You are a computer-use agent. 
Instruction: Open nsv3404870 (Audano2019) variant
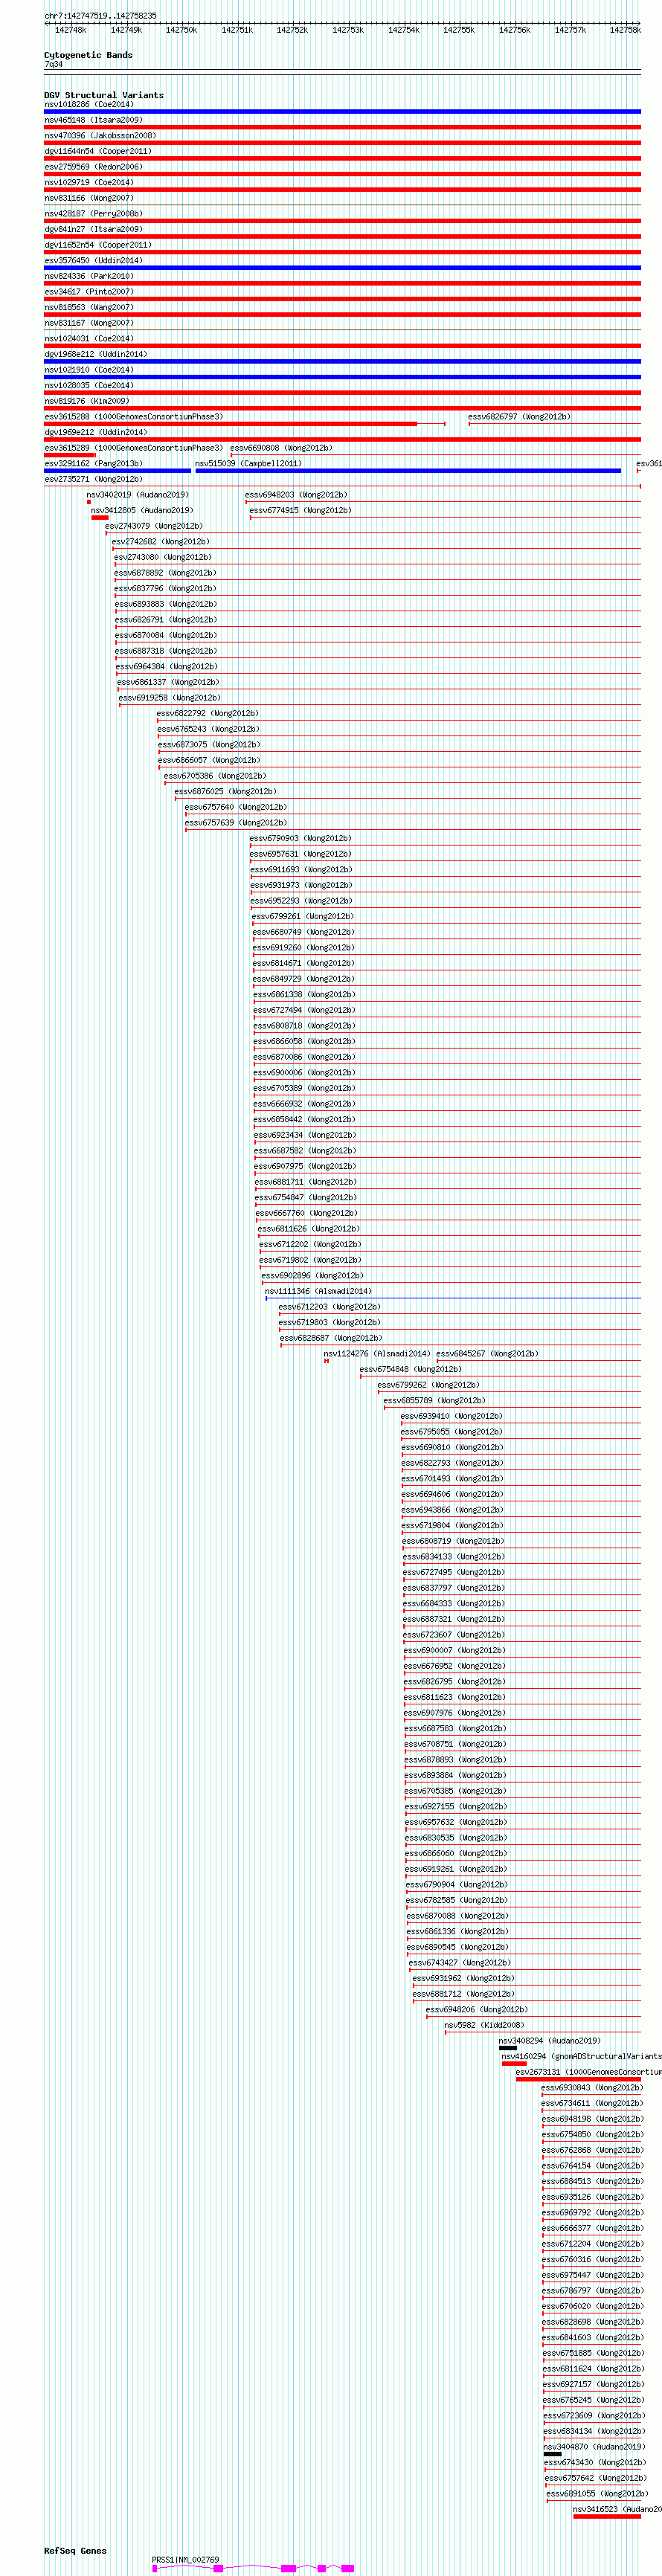click(x=594, y=2447)
